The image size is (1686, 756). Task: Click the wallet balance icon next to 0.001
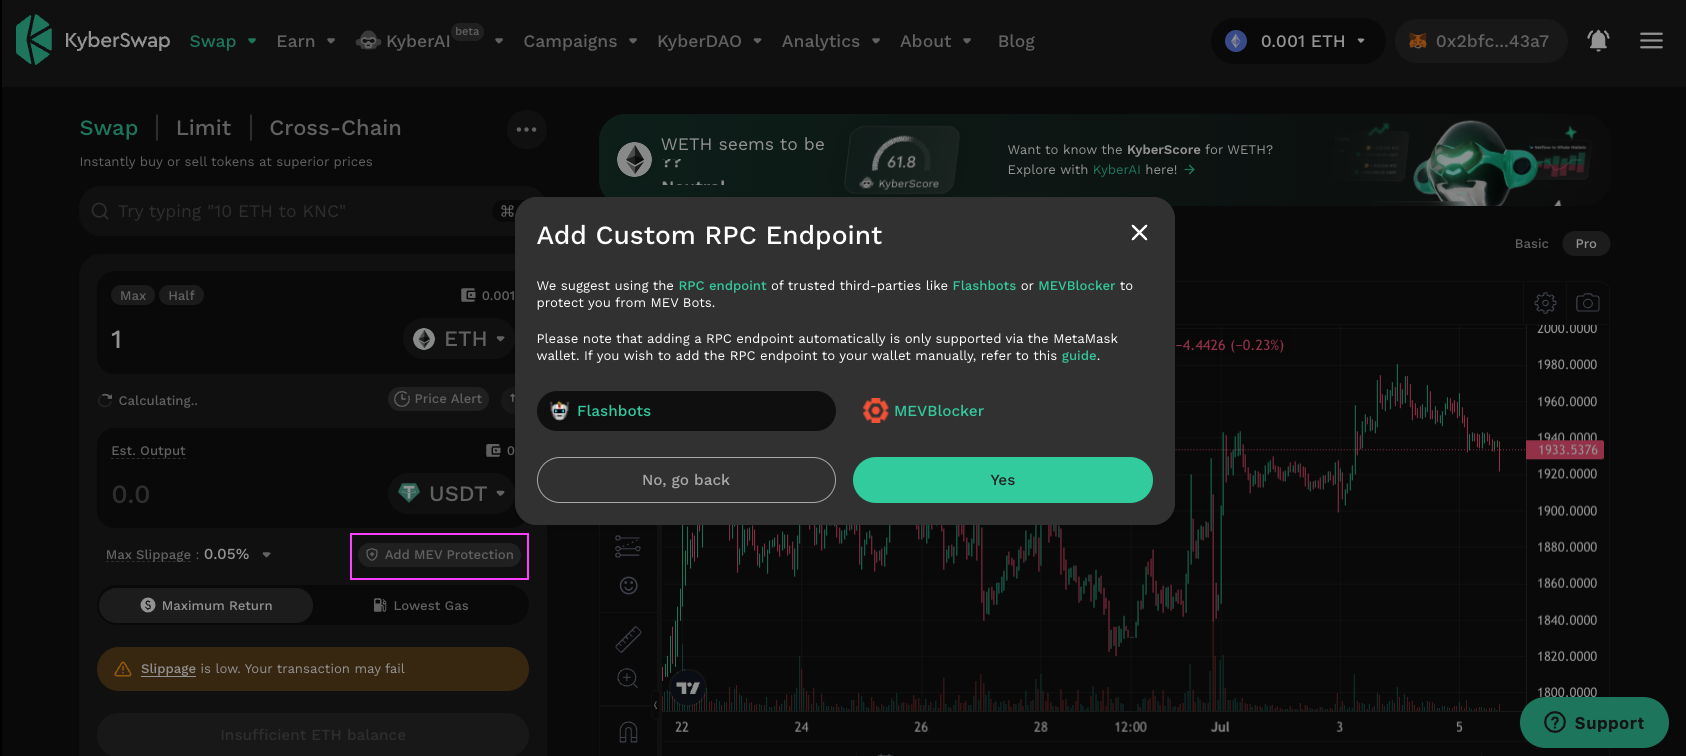pyautogui.click(x=468, y=295)
